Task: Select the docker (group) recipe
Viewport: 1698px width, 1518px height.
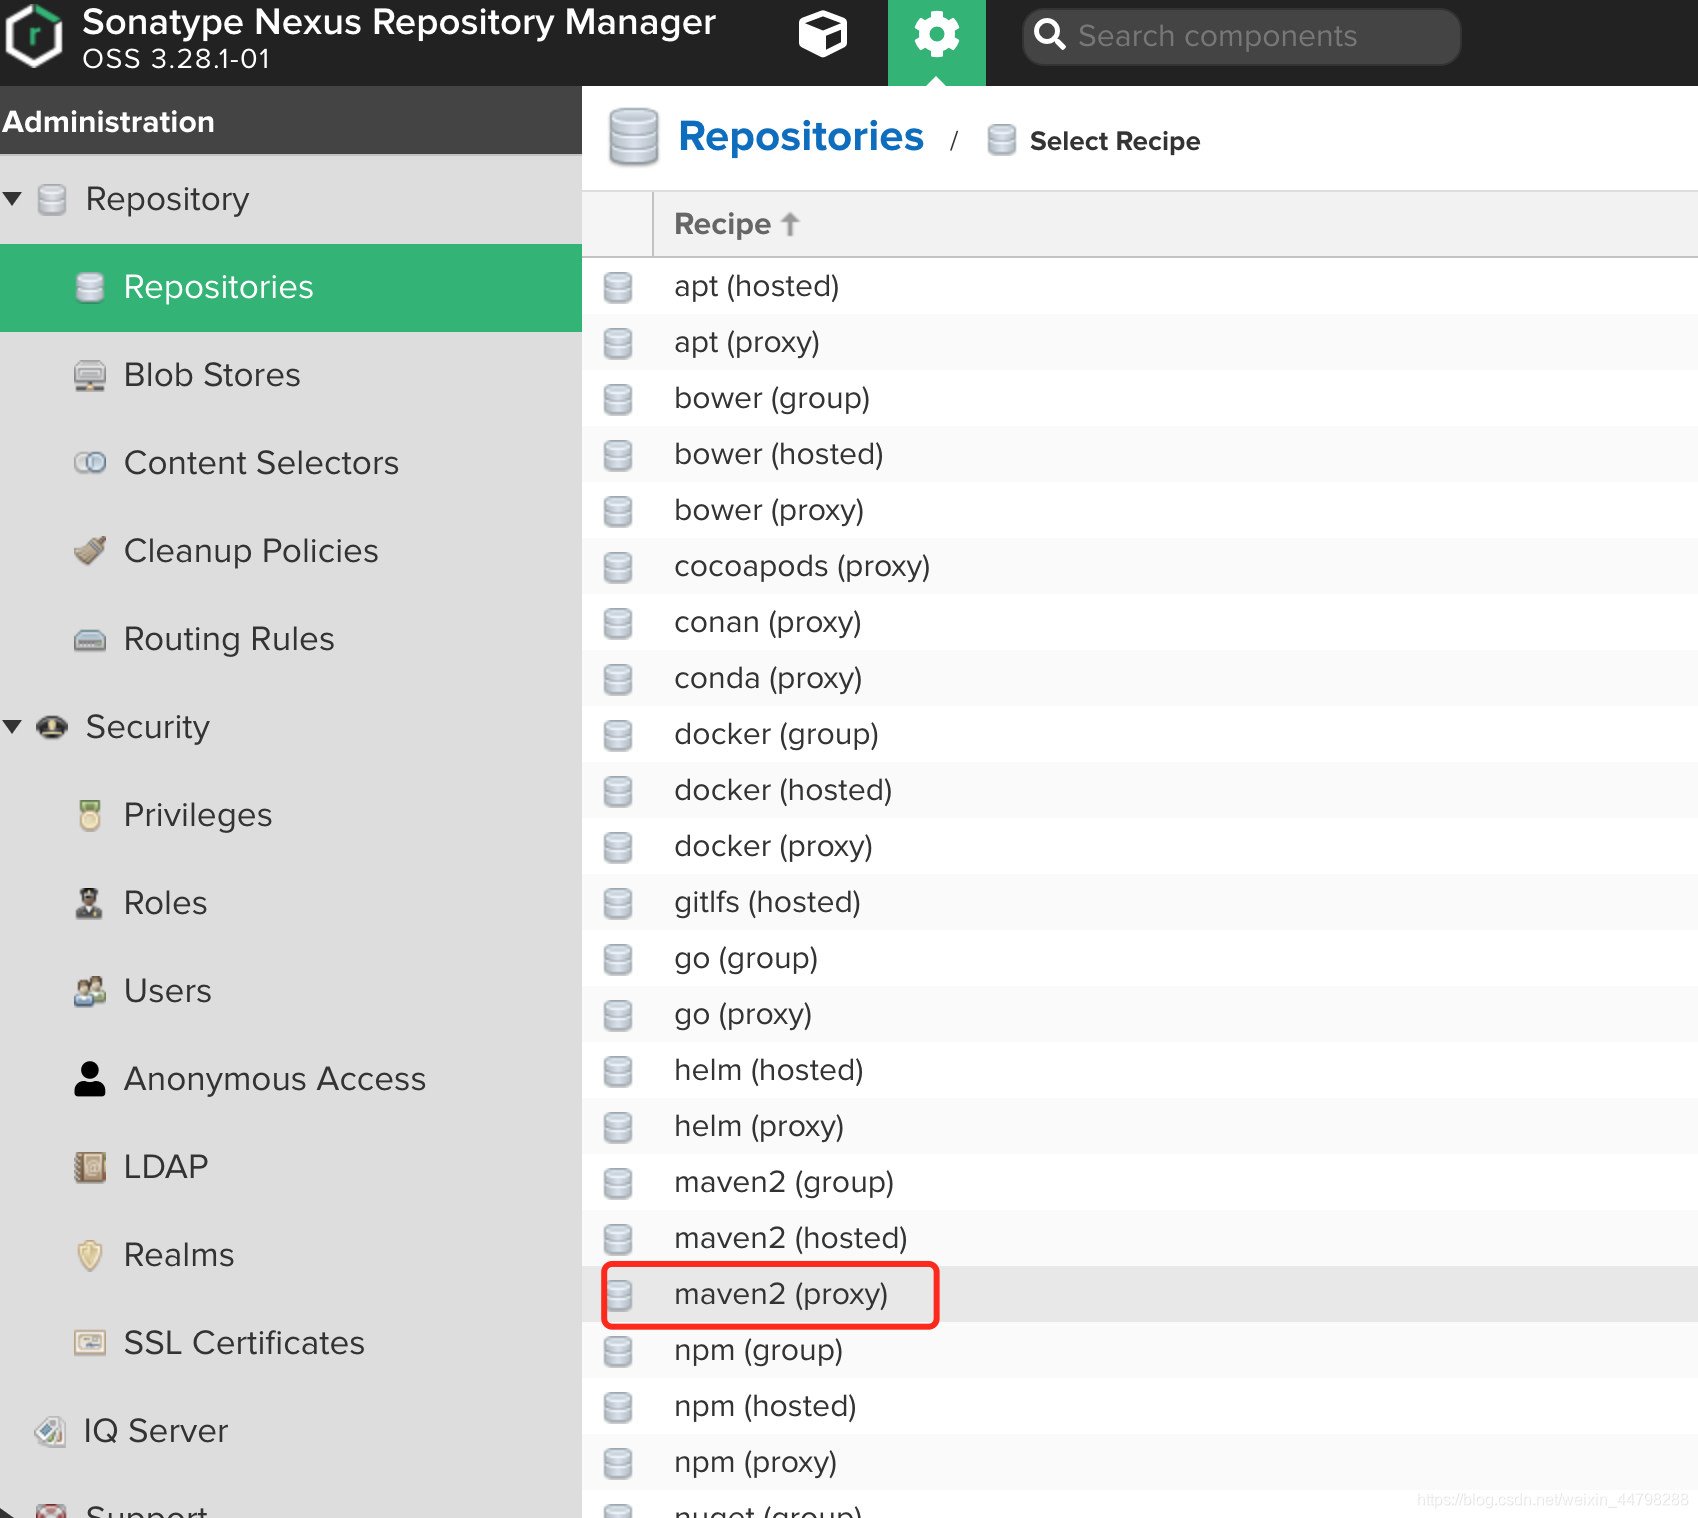Action: (1140, 734)
